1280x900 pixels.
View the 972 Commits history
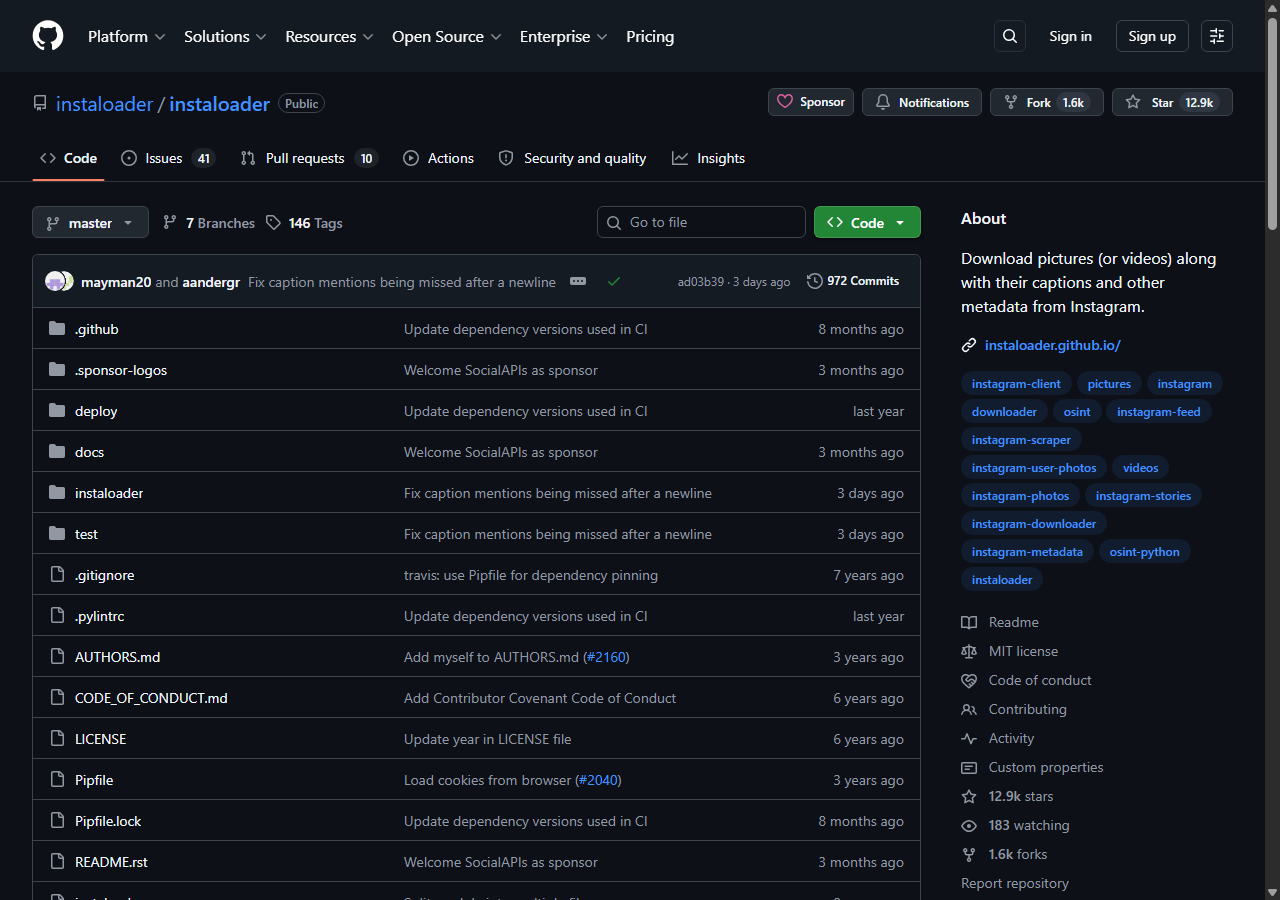pos(853,281)
